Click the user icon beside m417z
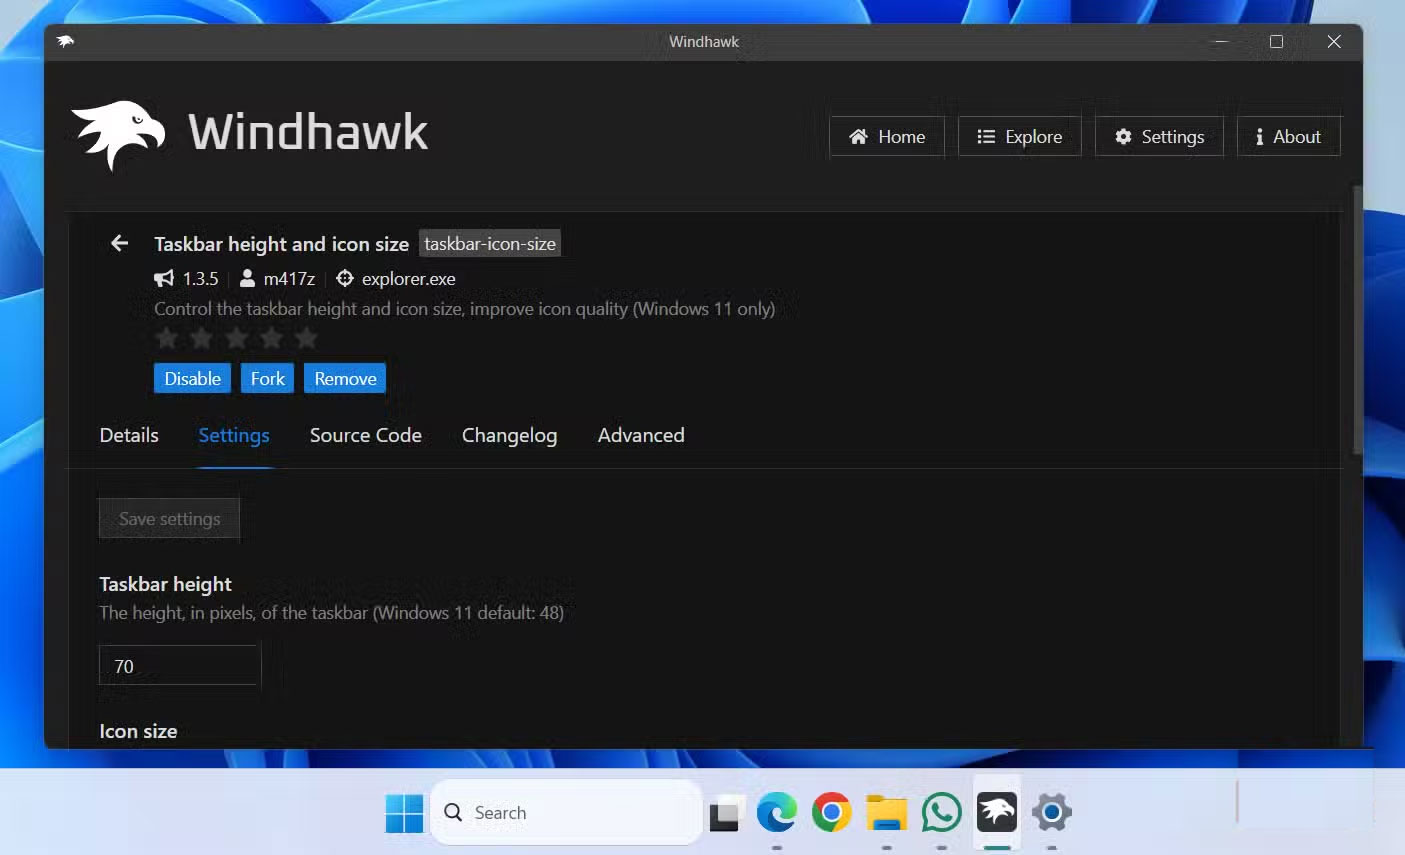Screen dimensions: 1405x855 pos(246,279)
